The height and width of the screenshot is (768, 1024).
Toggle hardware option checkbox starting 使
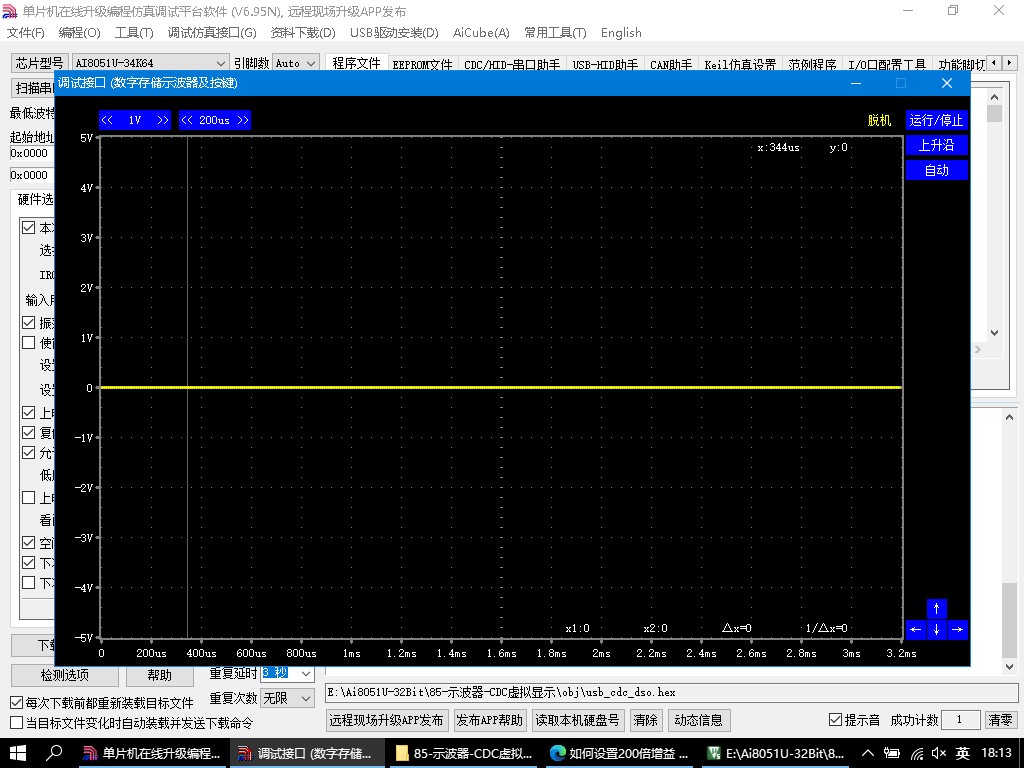coord(29,342)
